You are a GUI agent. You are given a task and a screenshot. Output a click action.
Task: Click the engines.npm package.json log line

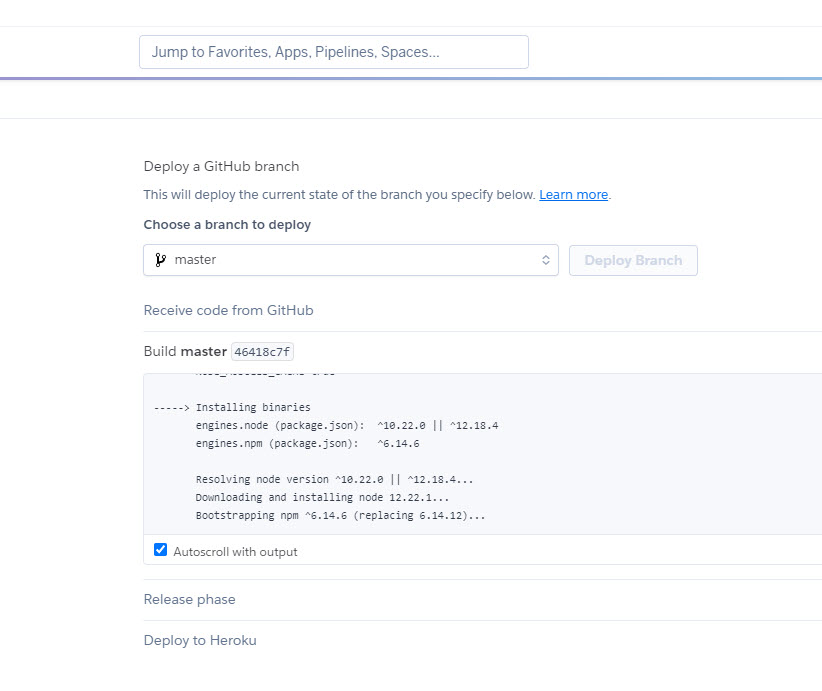[307, 443]
